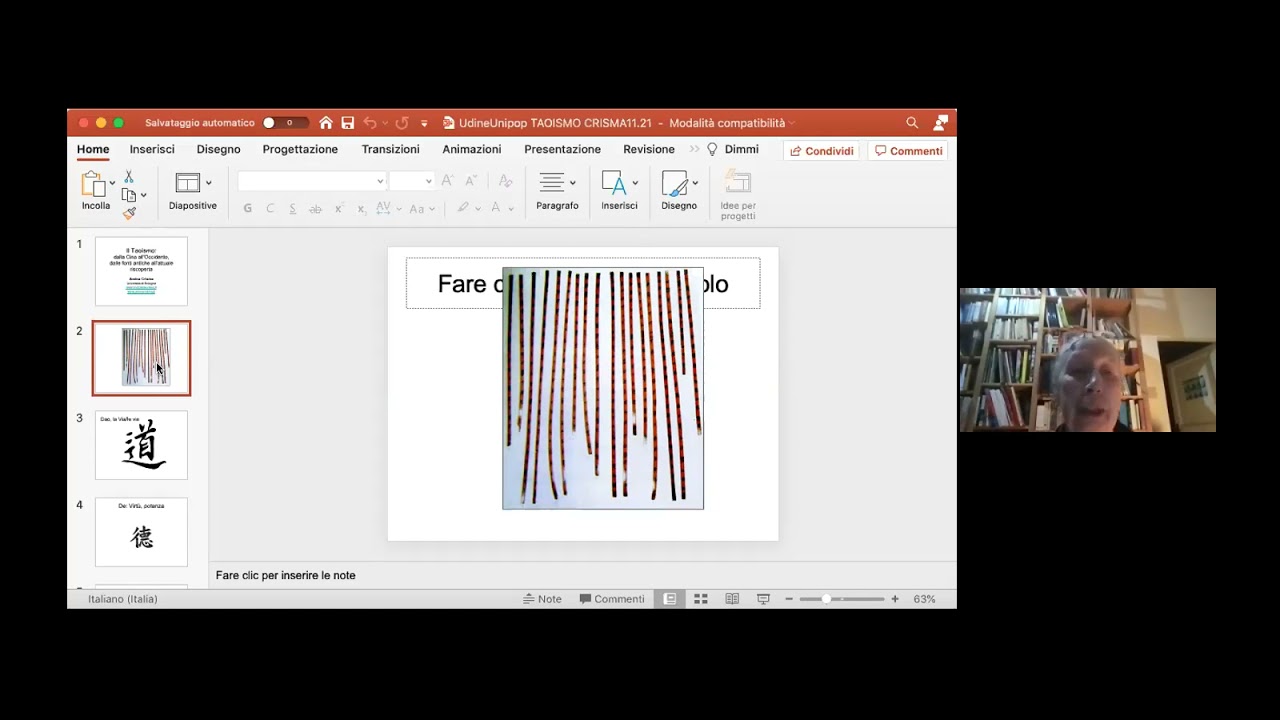This screenshot has width=1280, height=720.
Task: Open the Progettazione ribbon tab
Action: pyautogui.click(x=300, y=149)
